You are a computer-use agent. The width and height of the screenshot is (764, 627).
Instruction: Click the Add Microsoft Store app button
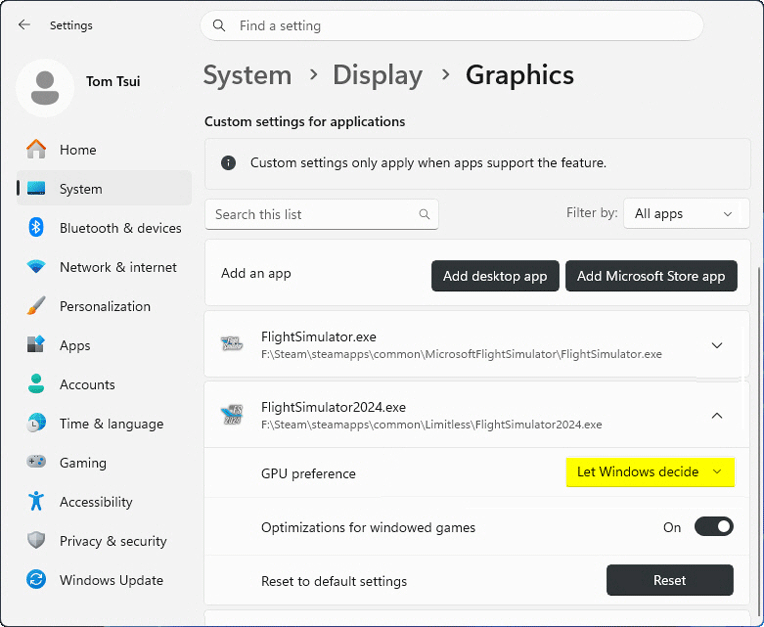[x=651, y=276]
